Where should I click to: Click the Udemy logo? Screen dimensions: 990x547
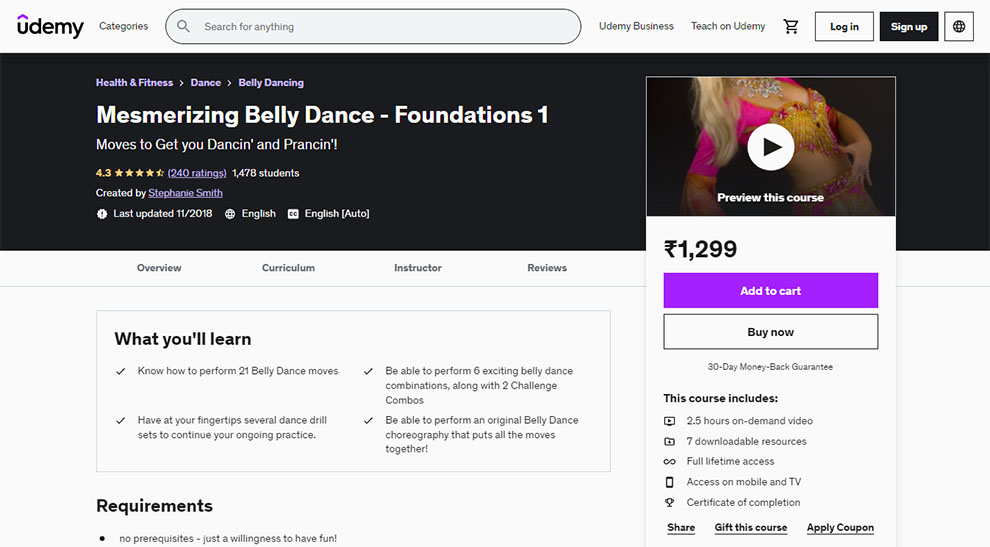50,27
